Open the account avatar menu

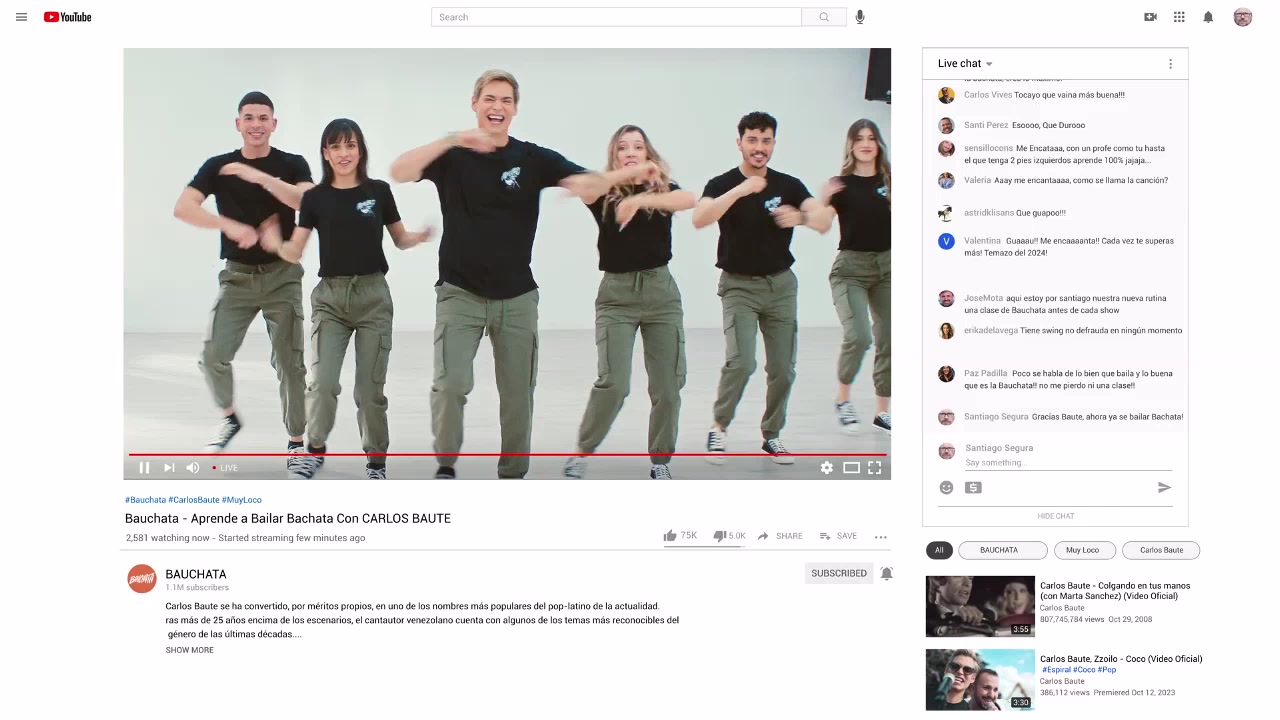(1243, 17)
